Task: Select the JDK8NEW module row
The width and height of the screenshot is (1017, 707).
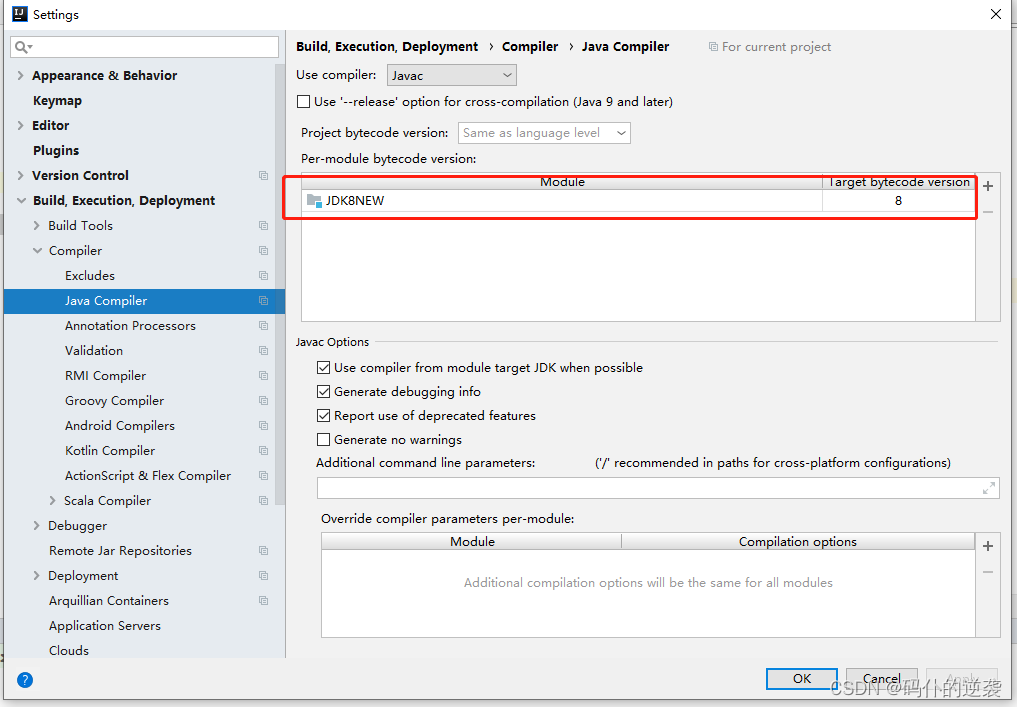Action: click(638, 200)
